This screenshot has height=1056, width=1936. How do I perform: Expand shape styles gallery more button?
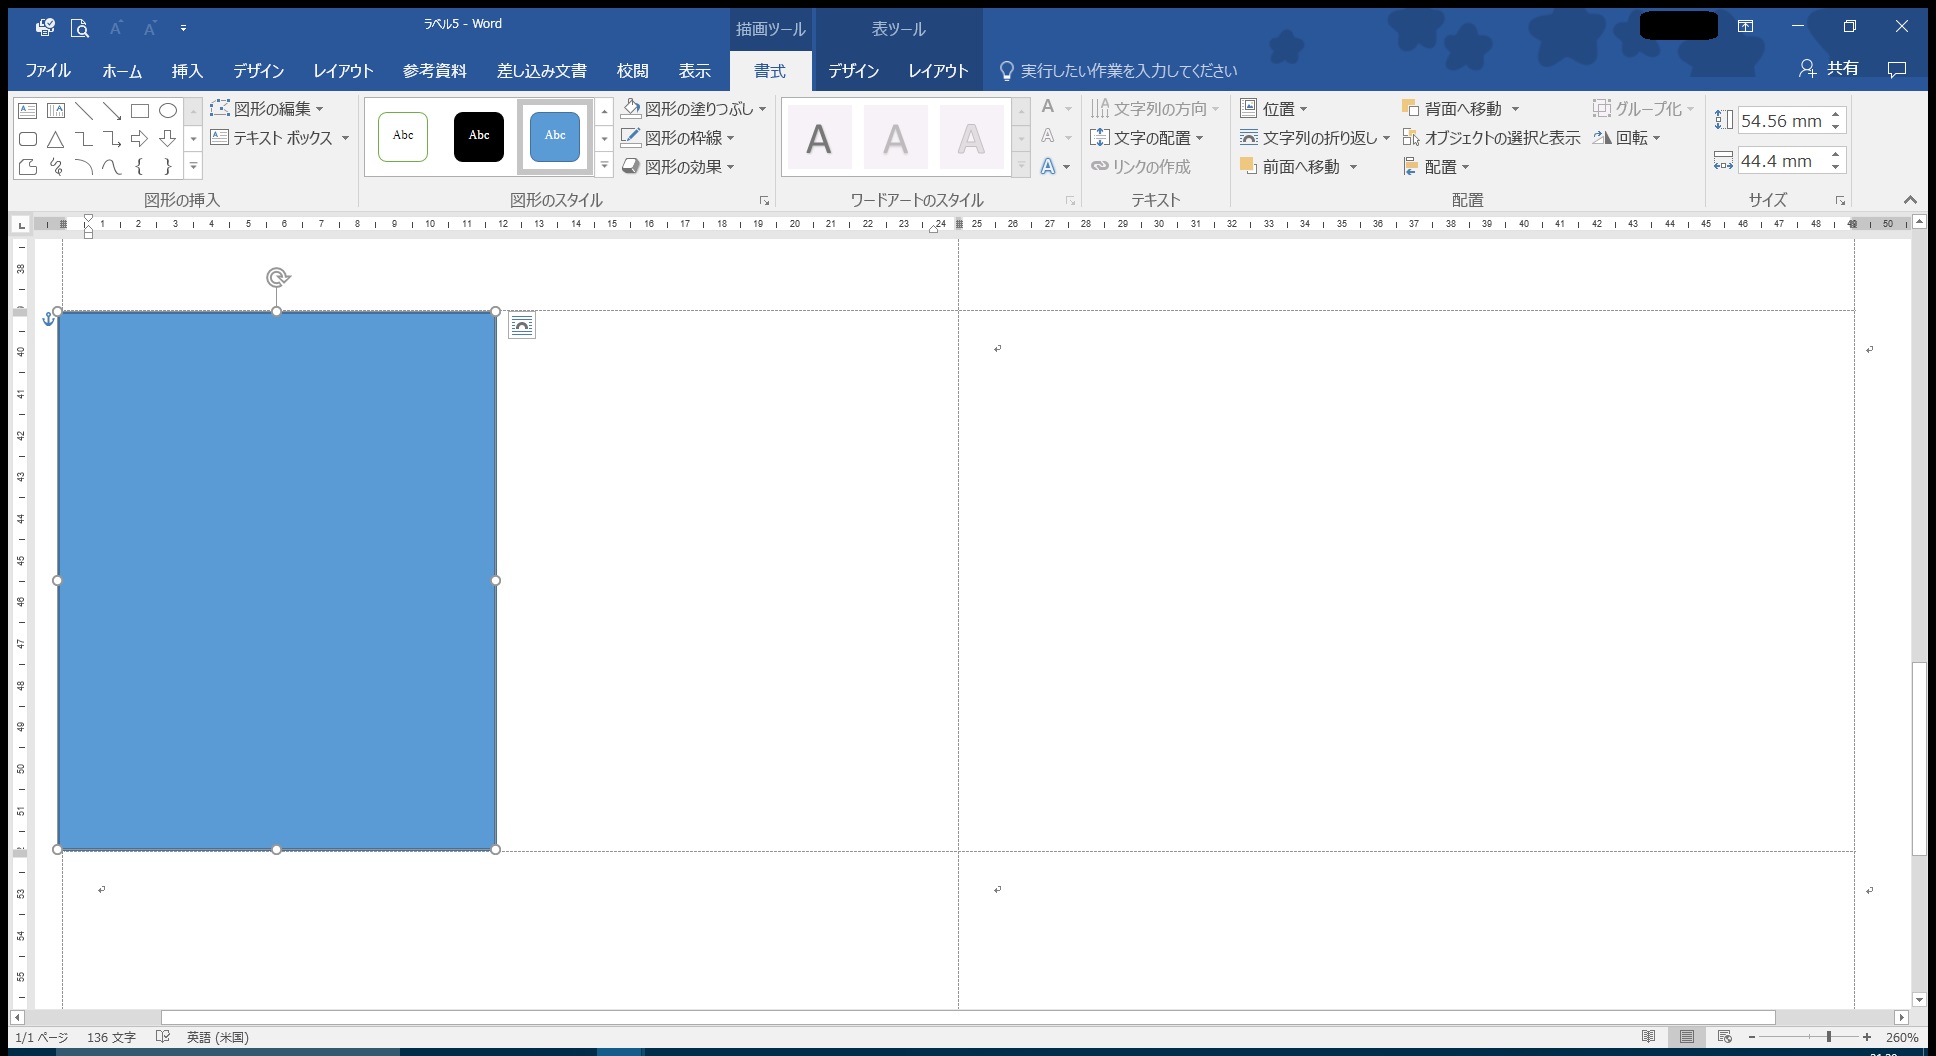click(604, 166)
